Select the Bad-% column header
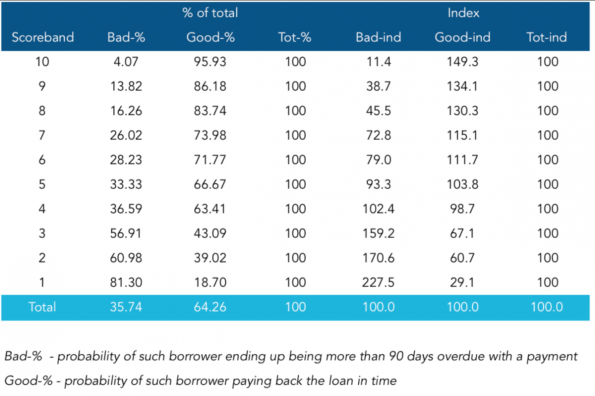This screenshot has height=396, width=595. tap(126, 37)
